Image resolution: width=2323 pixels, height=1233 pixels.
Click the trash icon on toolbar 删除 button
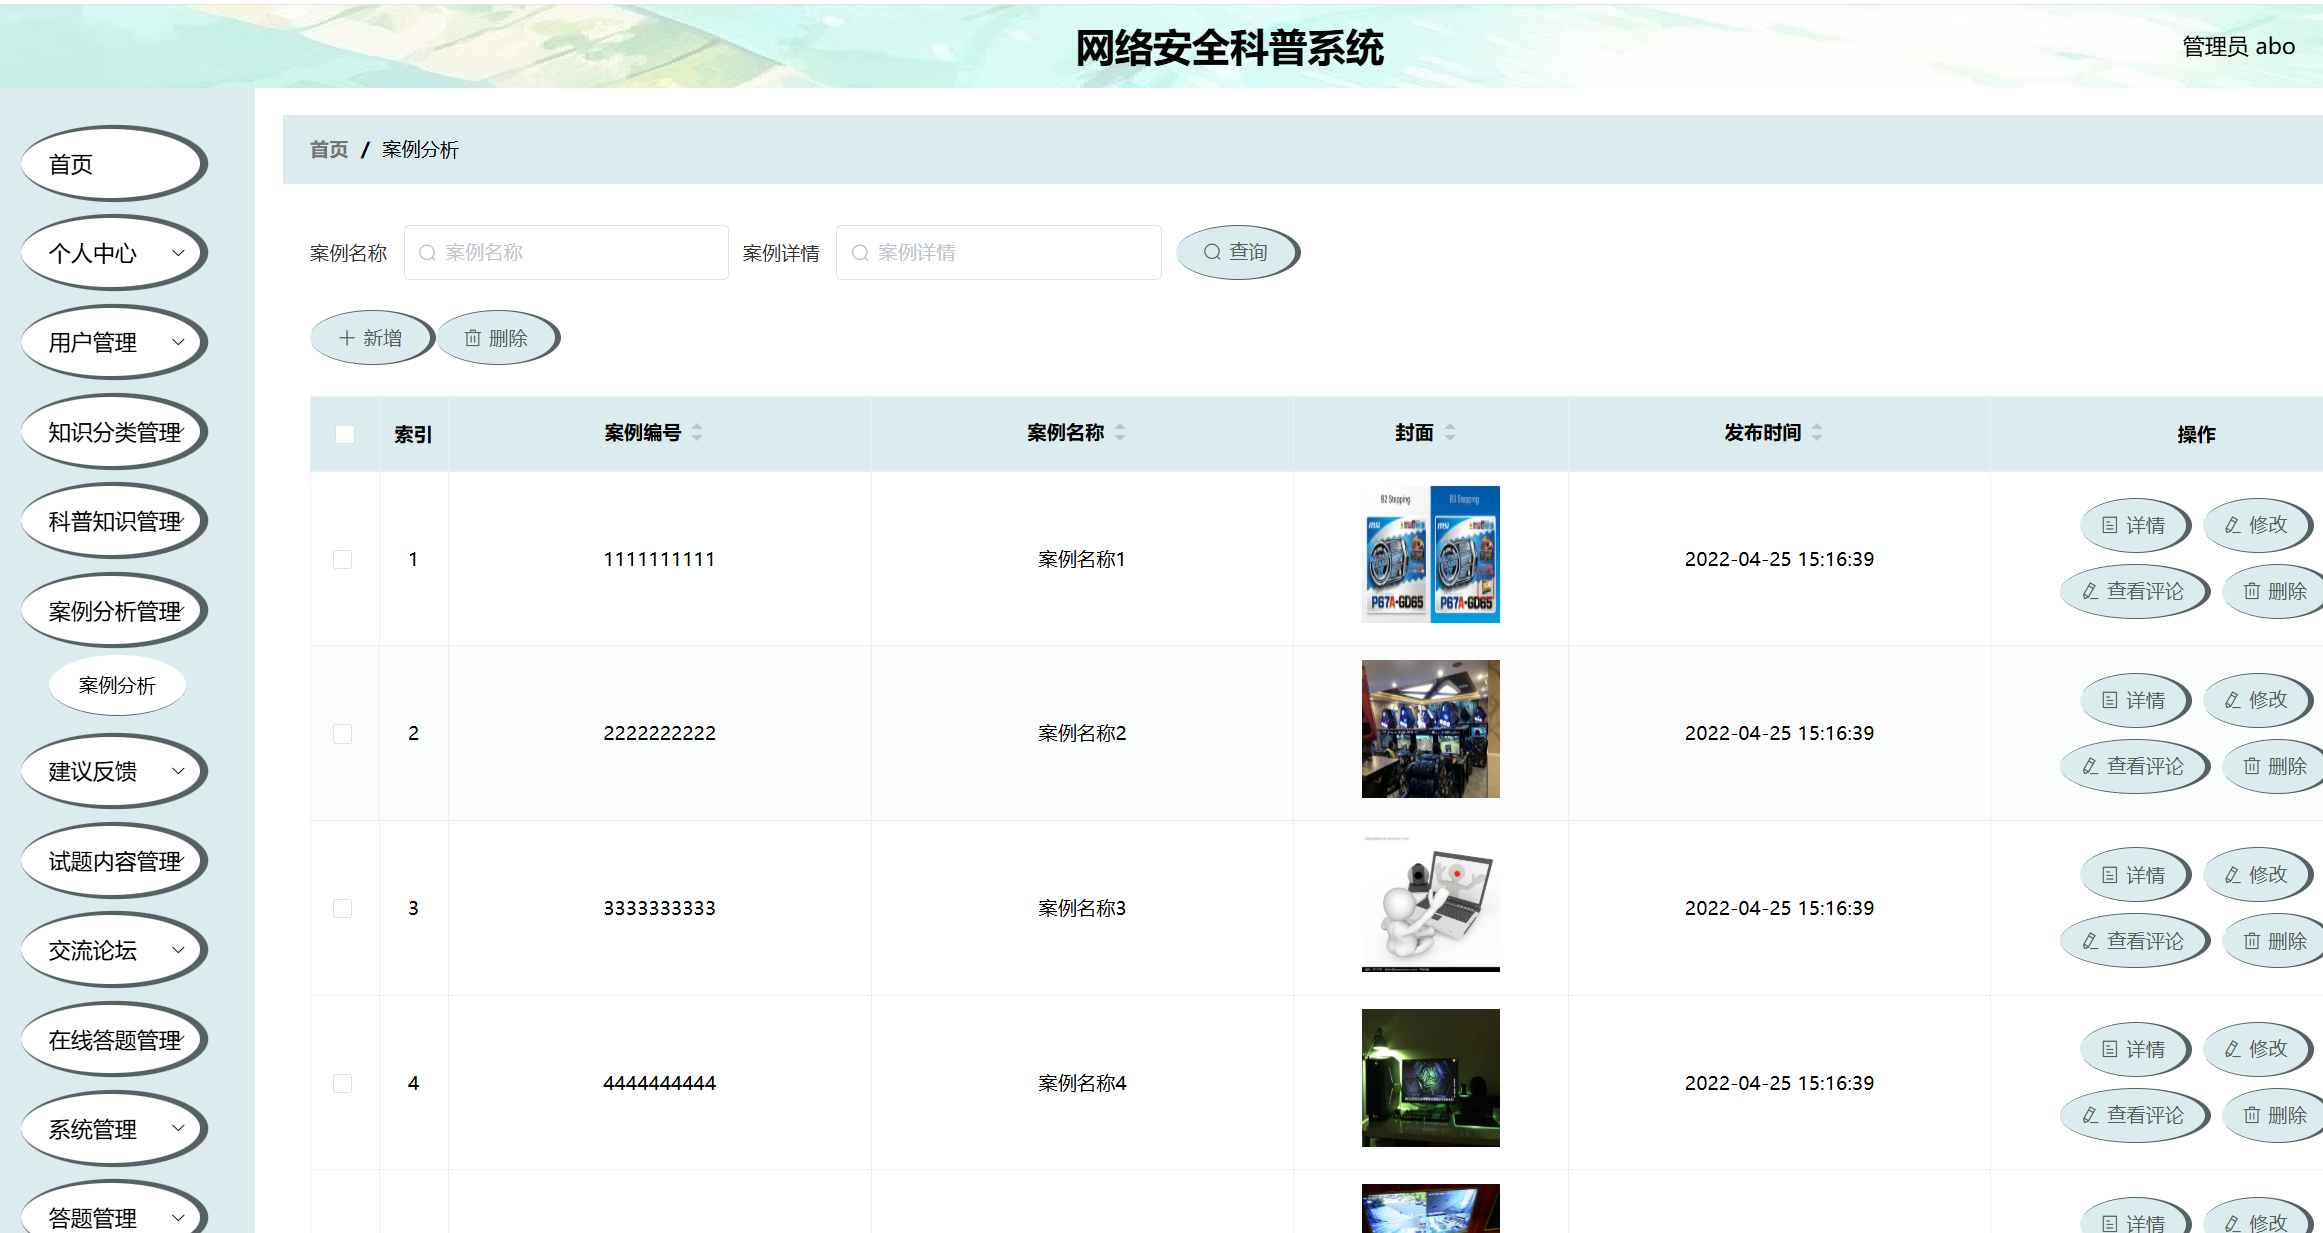click(x=473, y=338)
